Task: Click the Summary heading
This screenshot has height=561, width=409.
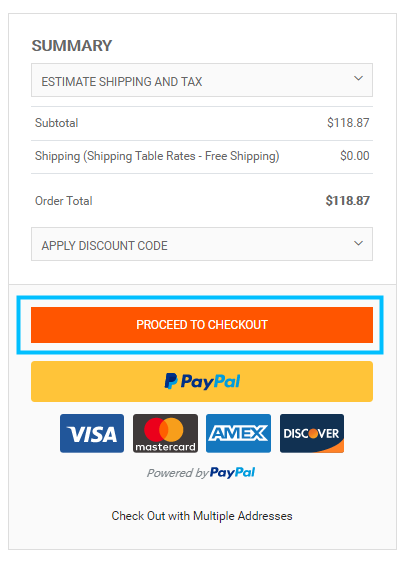Action: pos(72,46)
